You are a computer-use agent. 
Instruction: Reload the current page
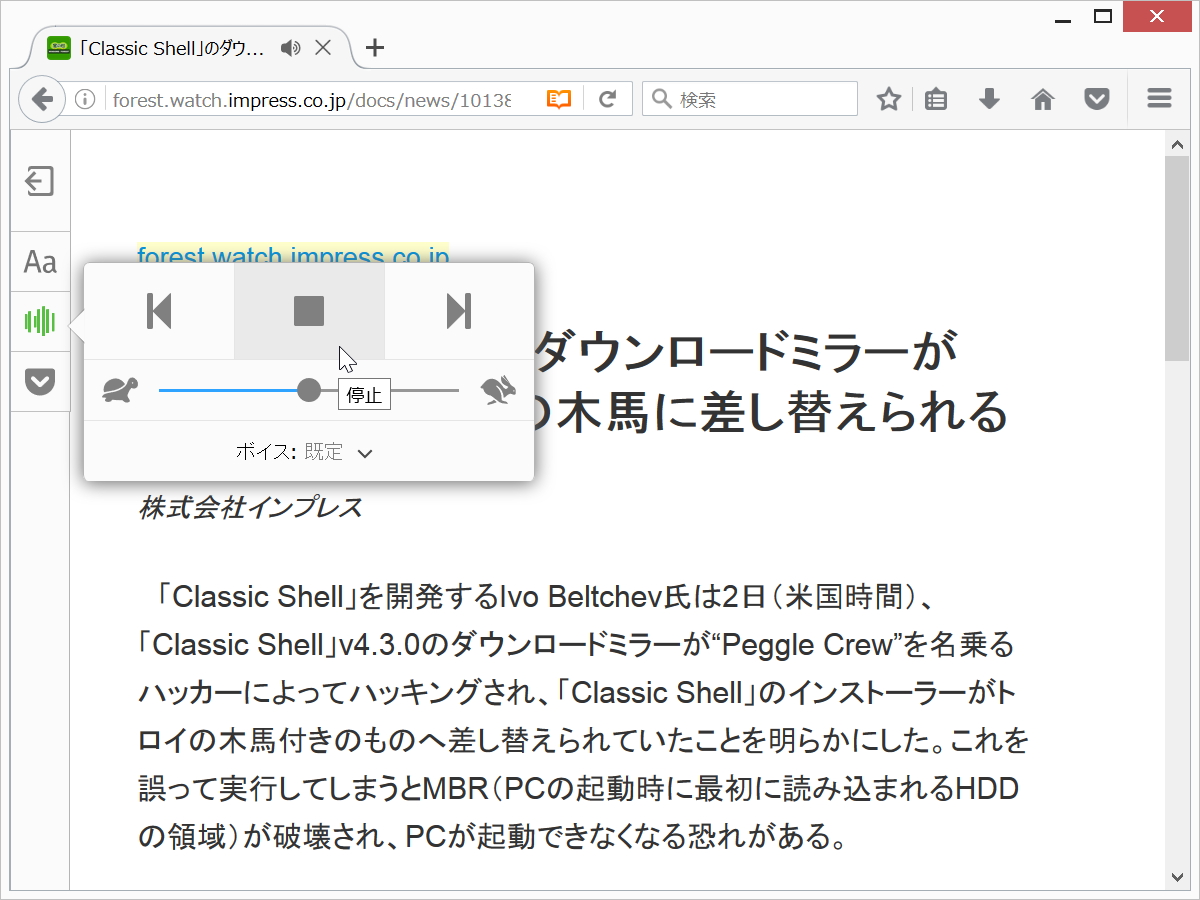coord(608,98)
